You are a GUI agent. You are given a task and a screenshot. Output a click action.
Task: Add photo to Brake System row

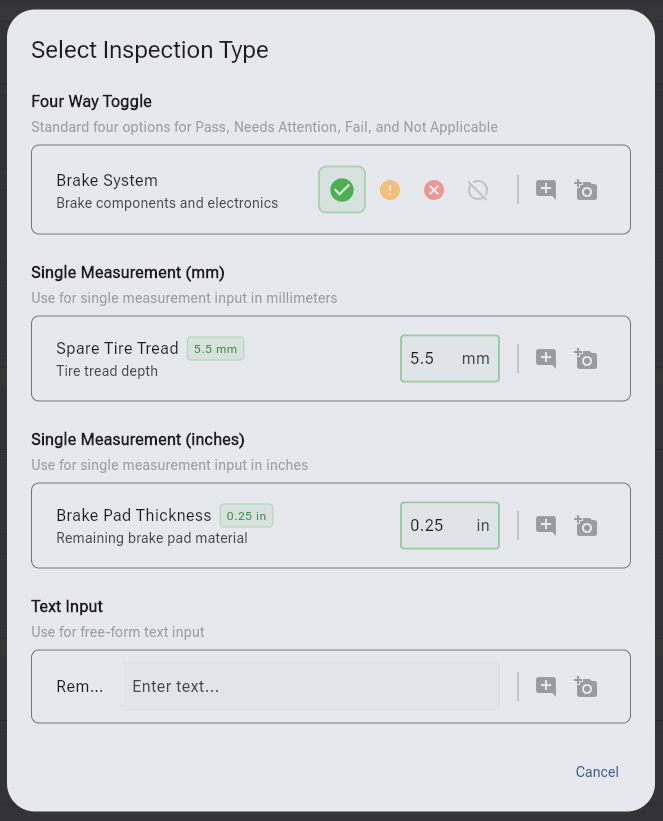point(586,189)
